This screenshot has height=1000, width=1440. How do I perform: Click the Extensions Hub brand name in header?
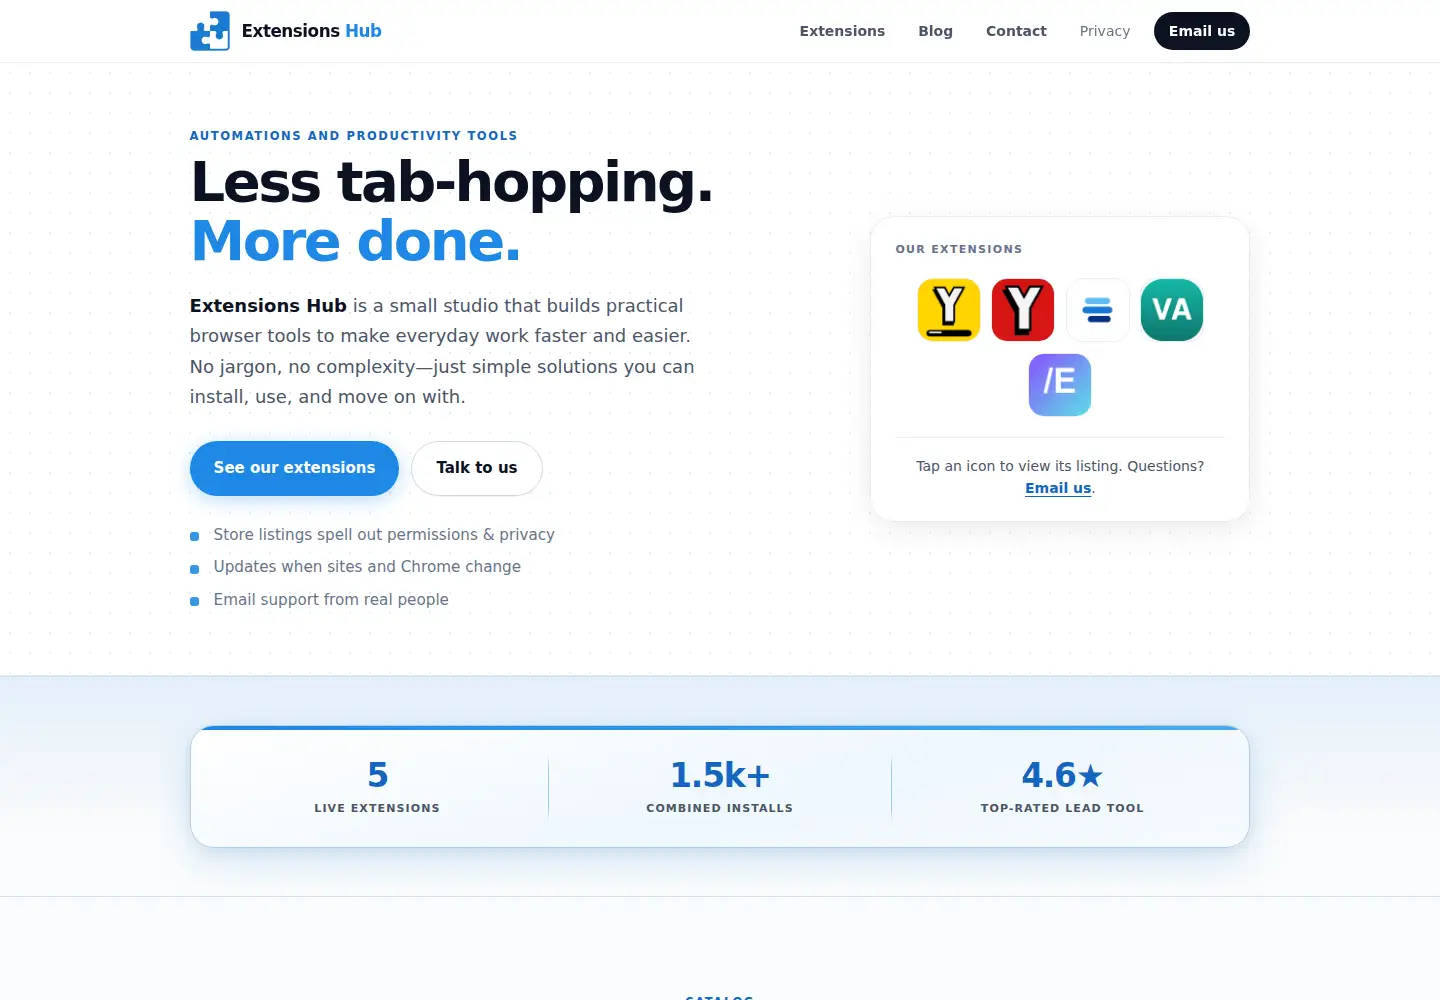[312, 31]
